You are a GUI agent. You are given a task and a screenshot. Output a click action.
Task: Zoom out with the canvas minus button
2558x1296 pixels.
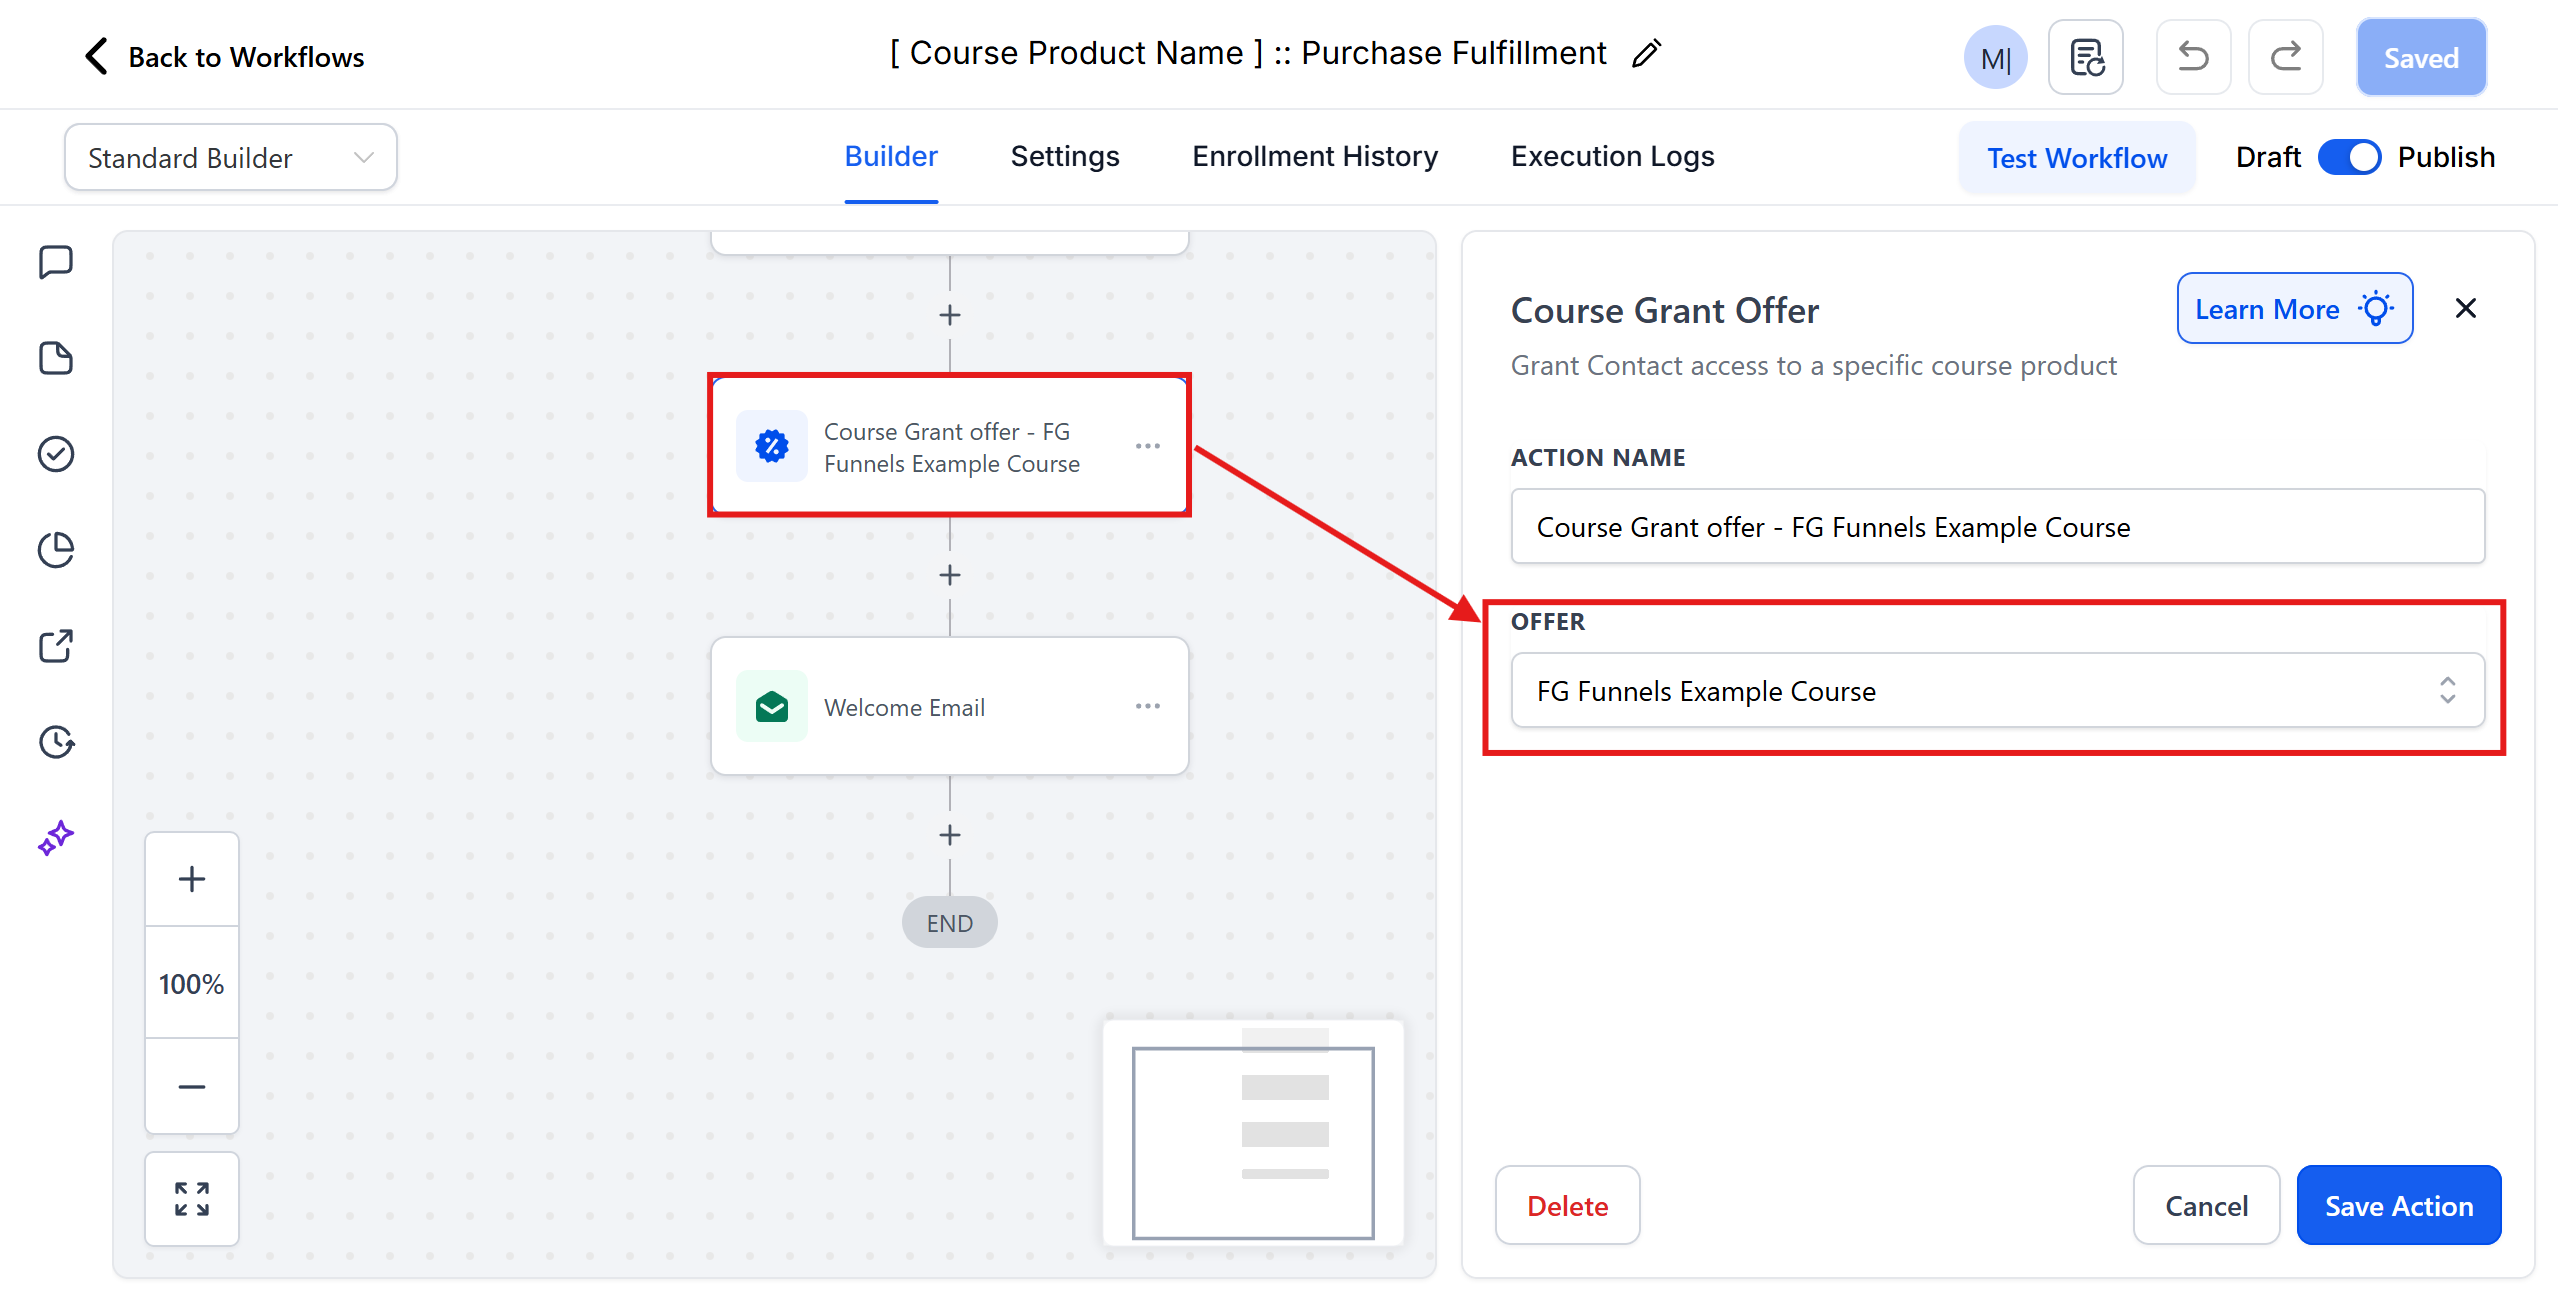coord(192,1086)
